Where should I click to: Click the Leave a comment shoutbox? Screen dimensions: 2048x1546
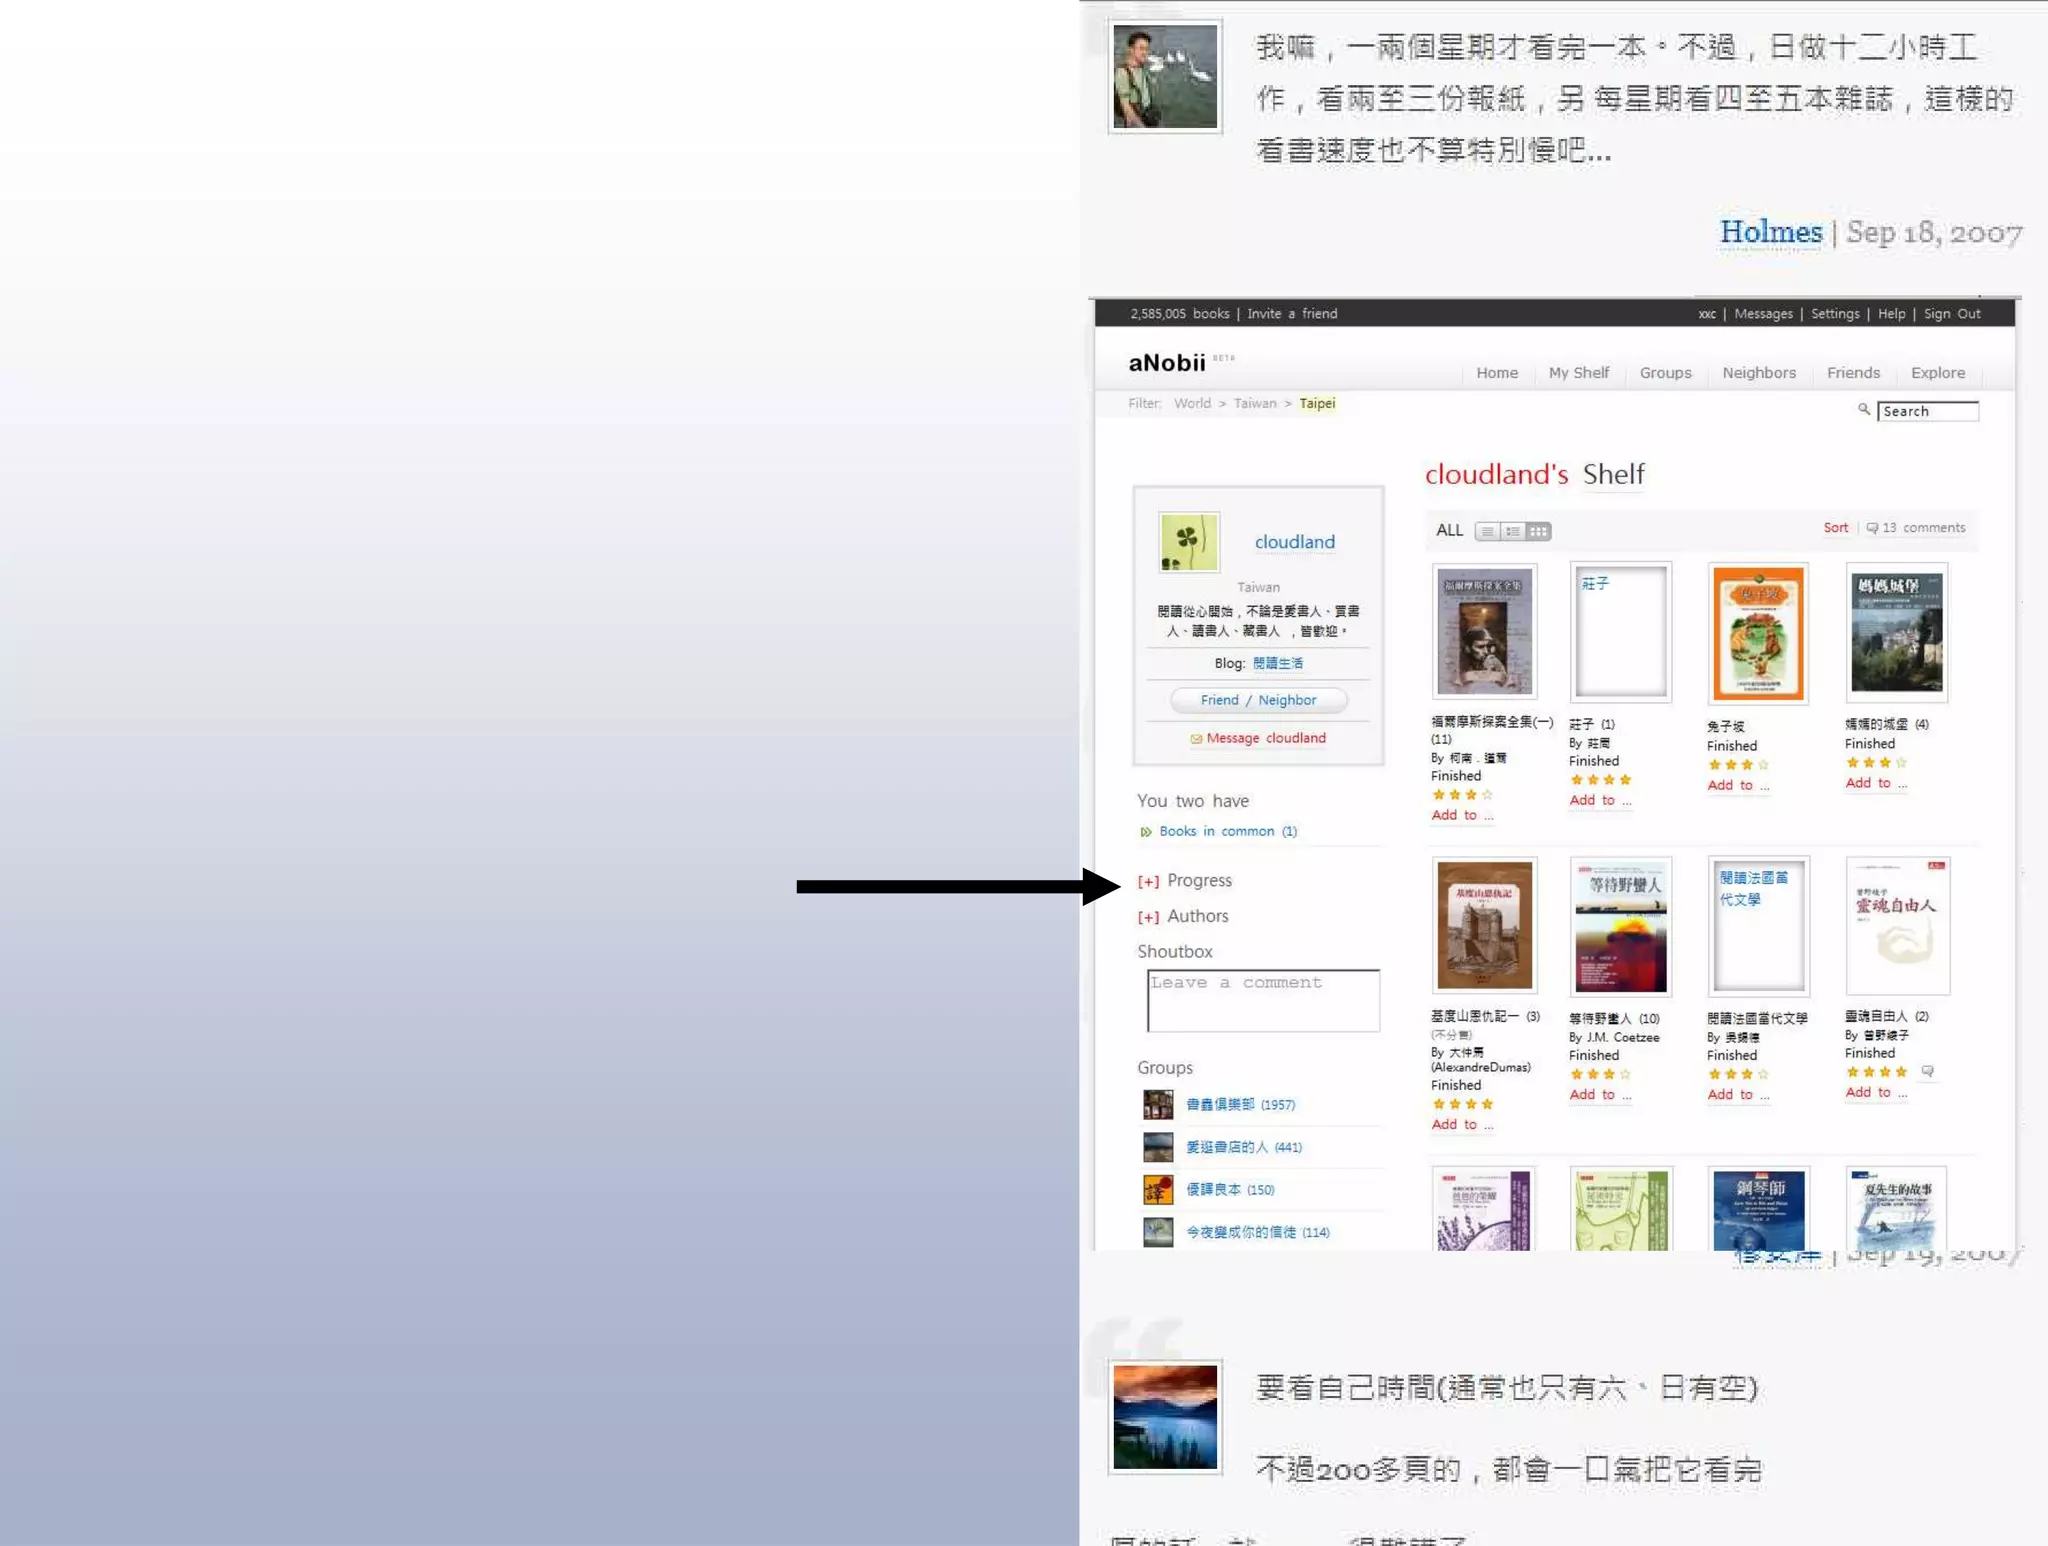pyautogui.click(x=1263, y=1001)
